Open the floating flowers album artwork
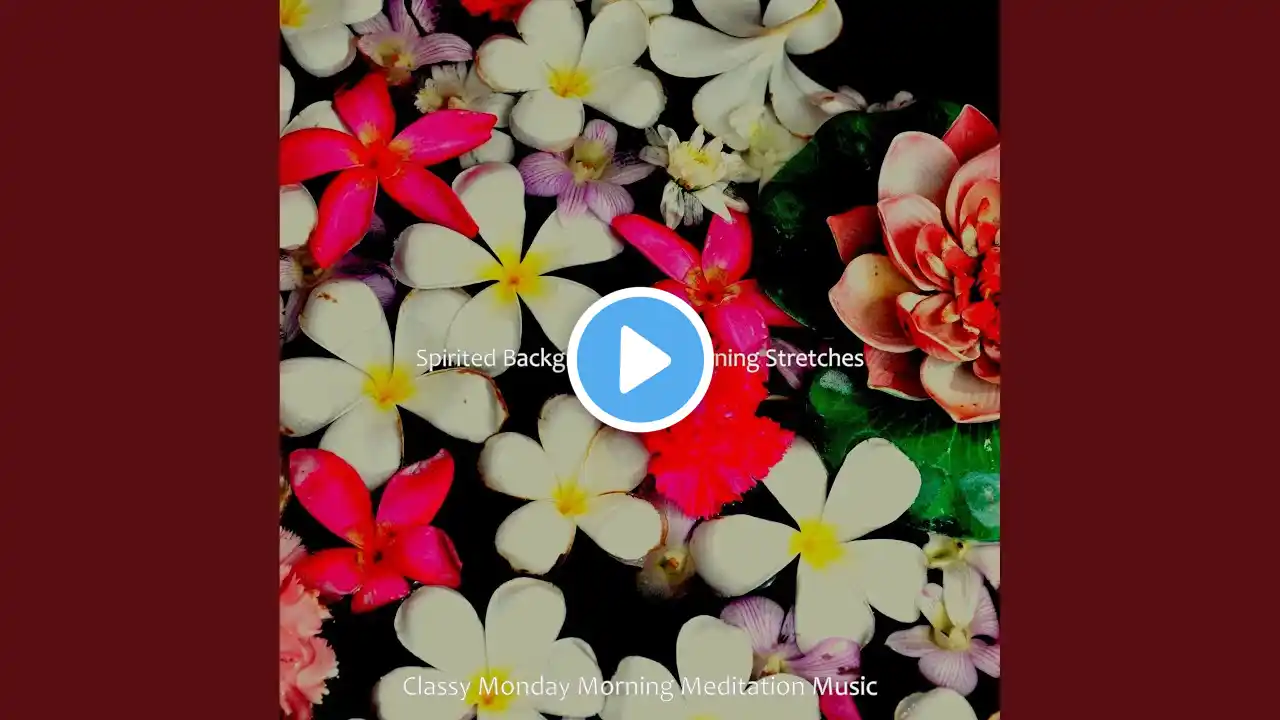1280x720 pixels. 640,360
